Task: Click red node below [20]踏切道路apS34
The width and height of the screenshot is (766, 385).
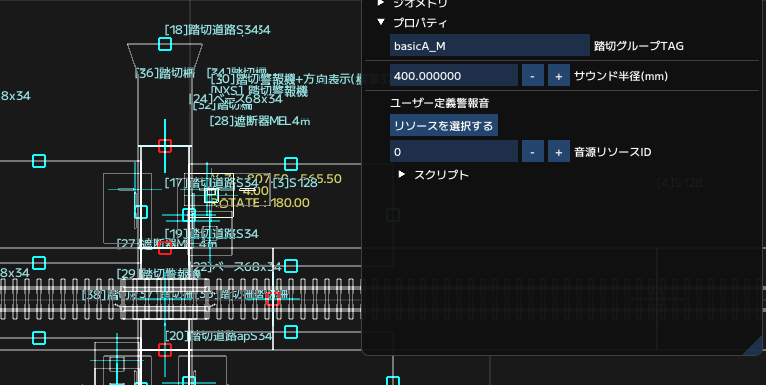Action: pos(165,350)
